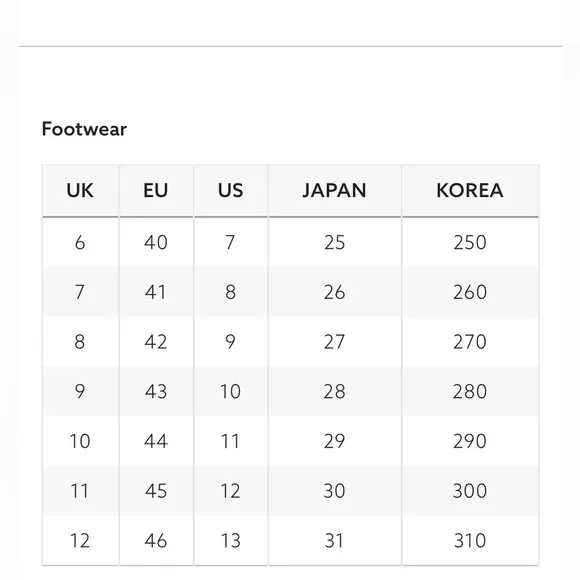Click the UK size 6 cell

(80, 242)
